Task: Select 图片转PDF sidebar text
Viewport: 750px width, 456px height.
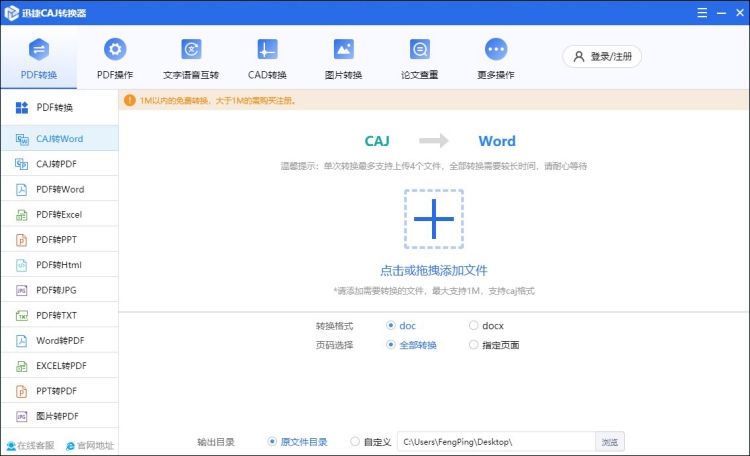Action: (57, 416)
